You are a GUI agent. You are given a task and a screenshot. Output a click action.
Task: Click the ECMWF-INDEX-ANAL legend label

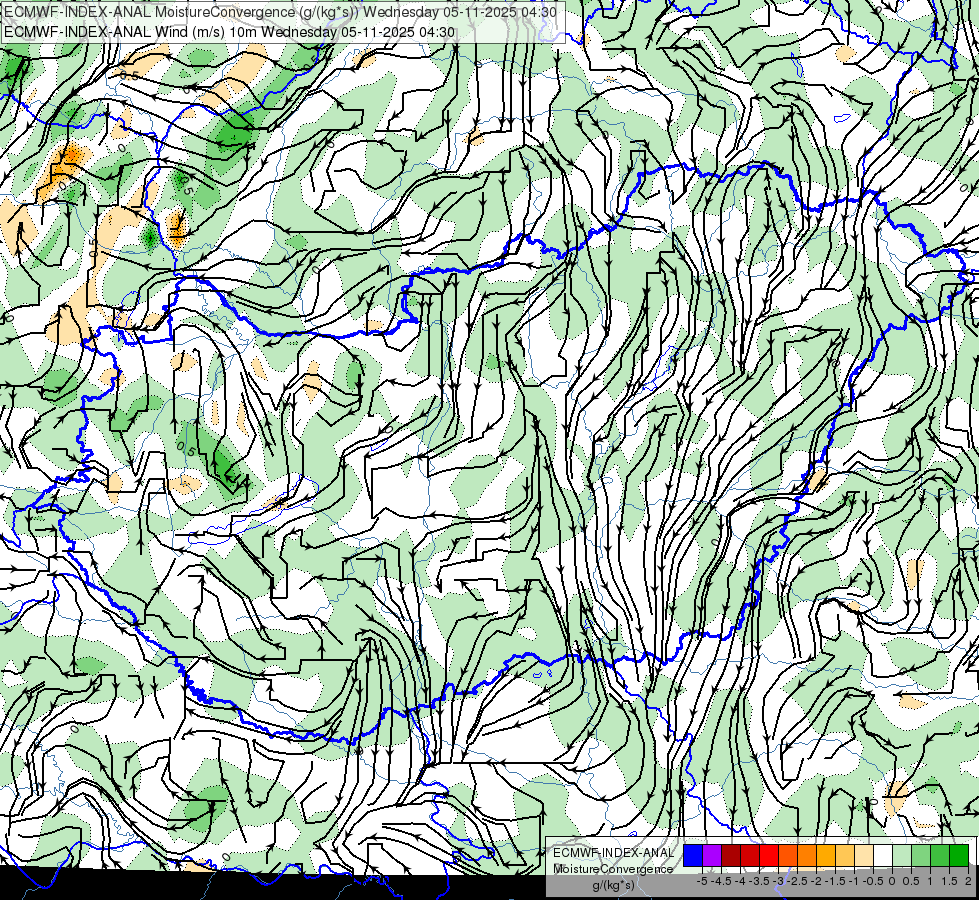click(x=613, y=853)
